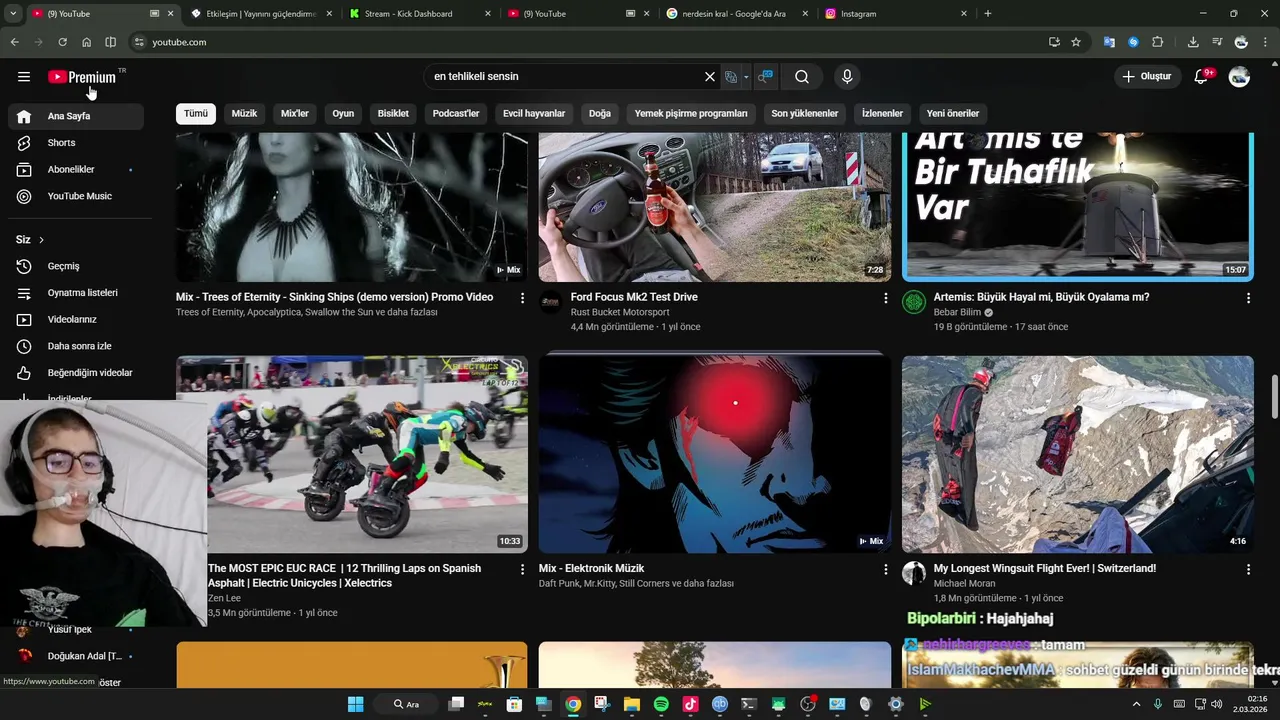This screenshot has width=1280, height=720.
Task: Select the Doğa filter chip
Action: pyautogui.click(x=600, y=113)
